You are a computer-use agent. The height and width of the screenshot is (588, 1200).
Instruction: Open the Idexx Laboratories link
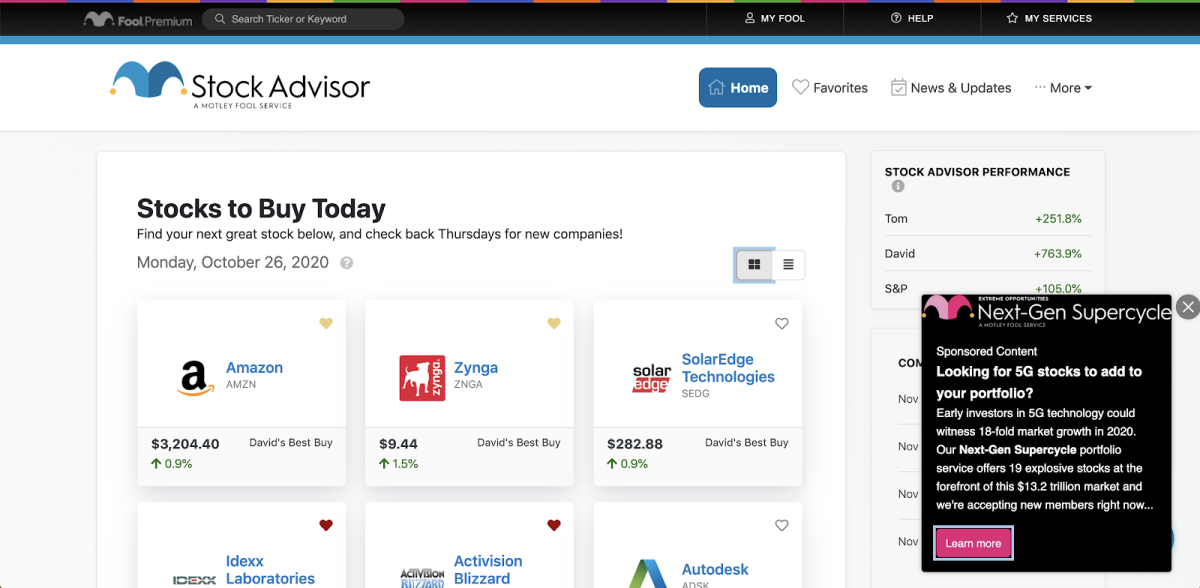tap(270, 570)
